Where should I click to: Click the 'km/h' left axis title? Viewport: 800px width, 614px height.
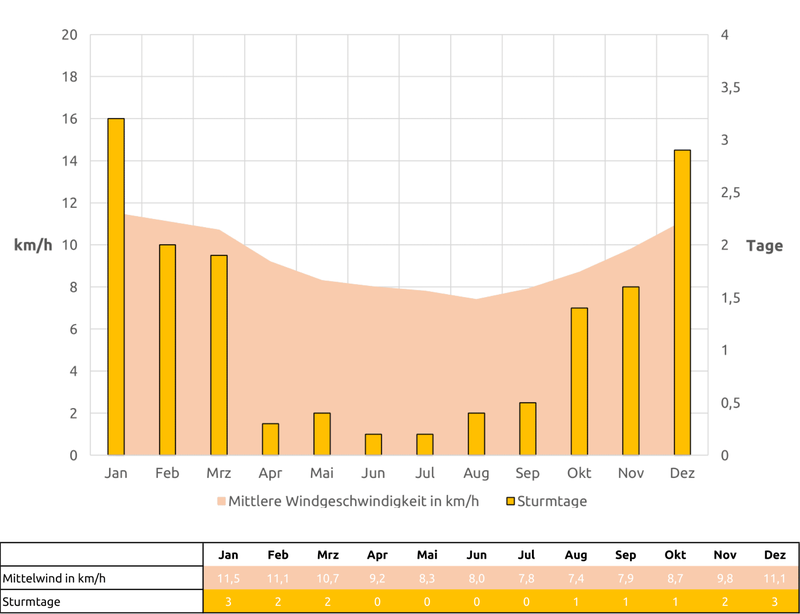click(x=33, y=246)
